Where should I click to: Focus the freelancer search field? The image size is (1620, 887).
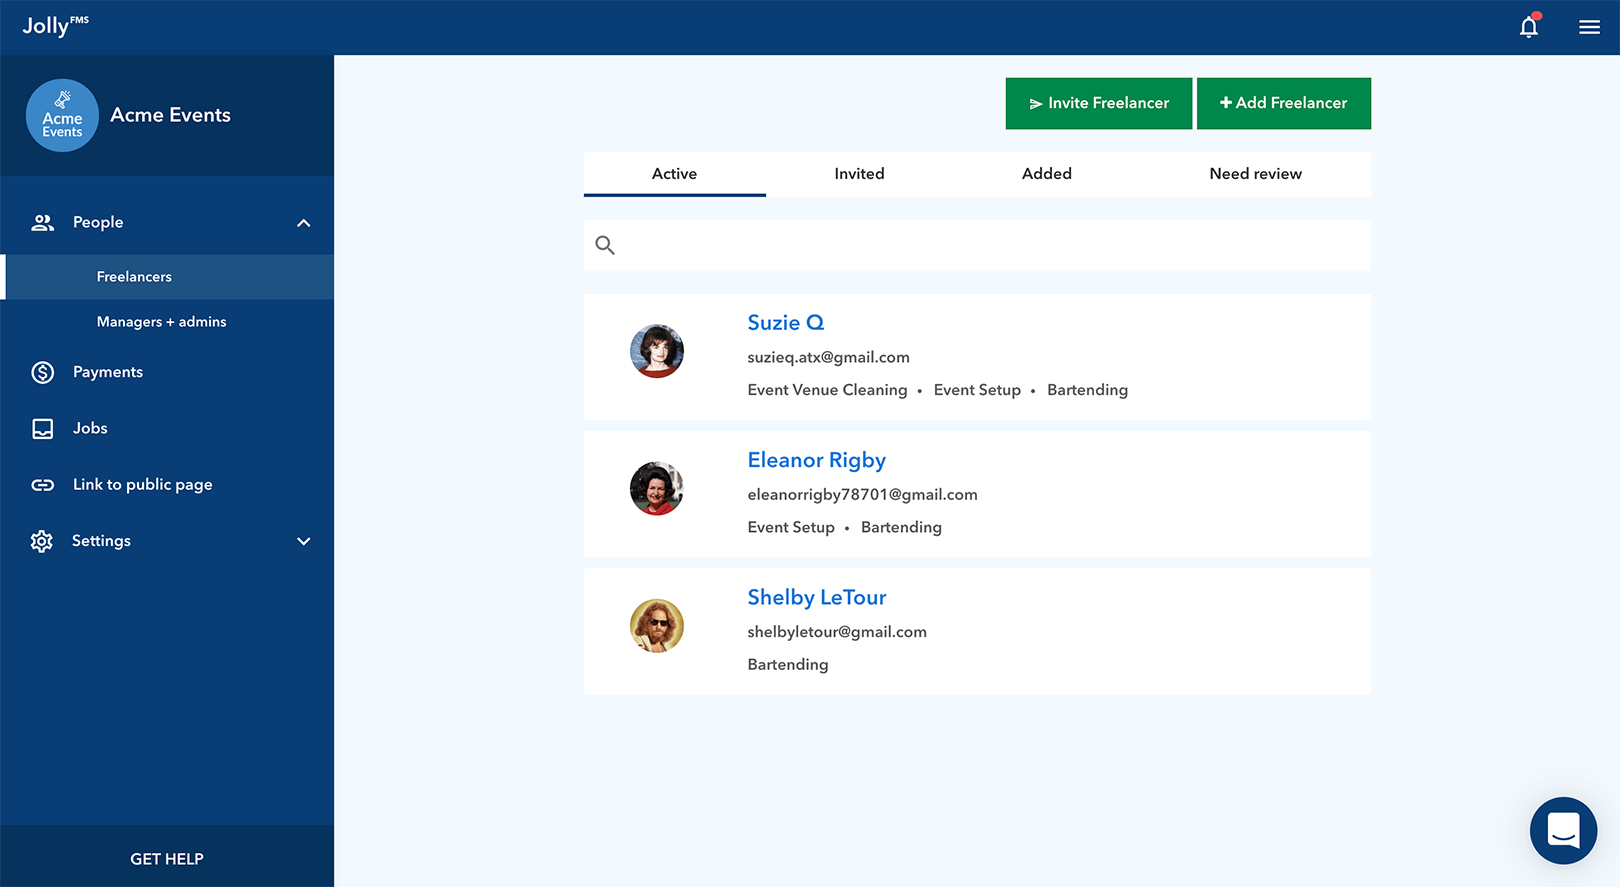pyautogui.click(x=978, y=245)
